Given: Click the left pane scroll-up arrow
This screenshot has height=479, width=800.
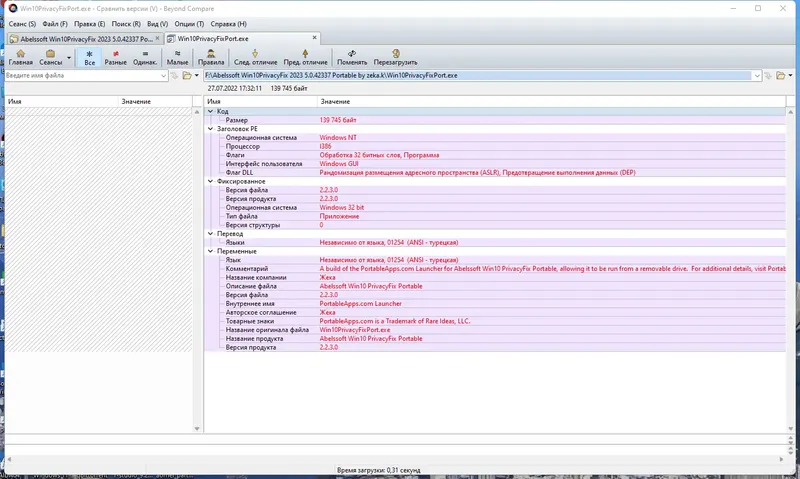Looking at the screenshot, I should [x=197, y=112].
